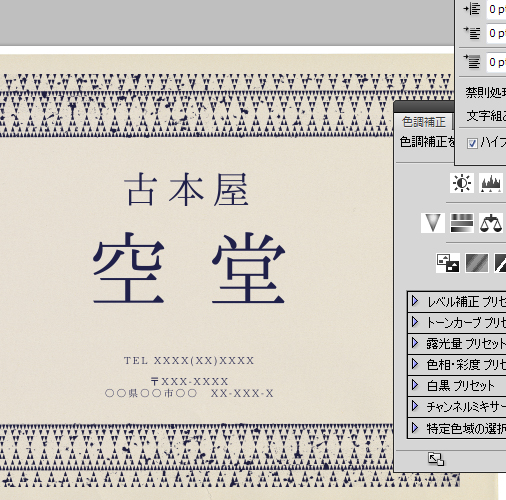Add a Levels adjustment with histogram icon
506x500 pixels.
(491, 183)
